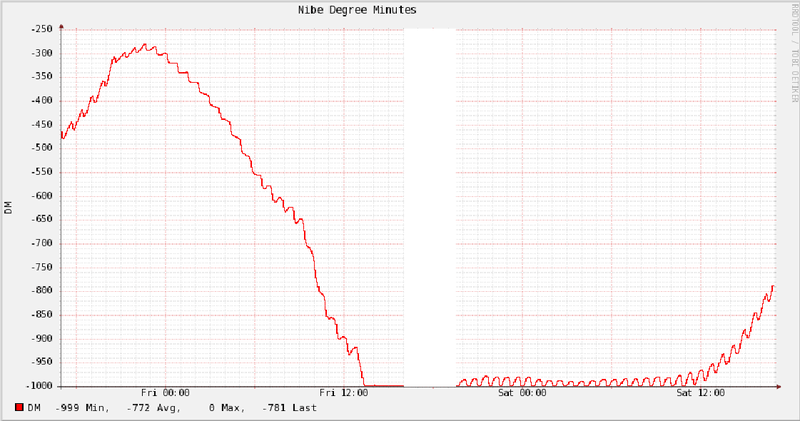
Task: Click the '-500' y-axis label
Action: (41, 148)
